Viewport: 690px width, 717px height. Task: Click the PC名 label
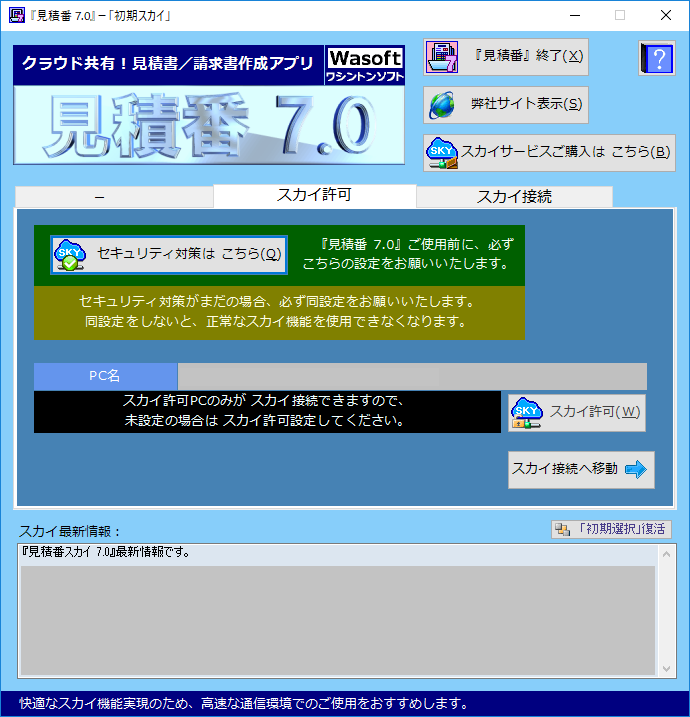click(x=105, y=376)
